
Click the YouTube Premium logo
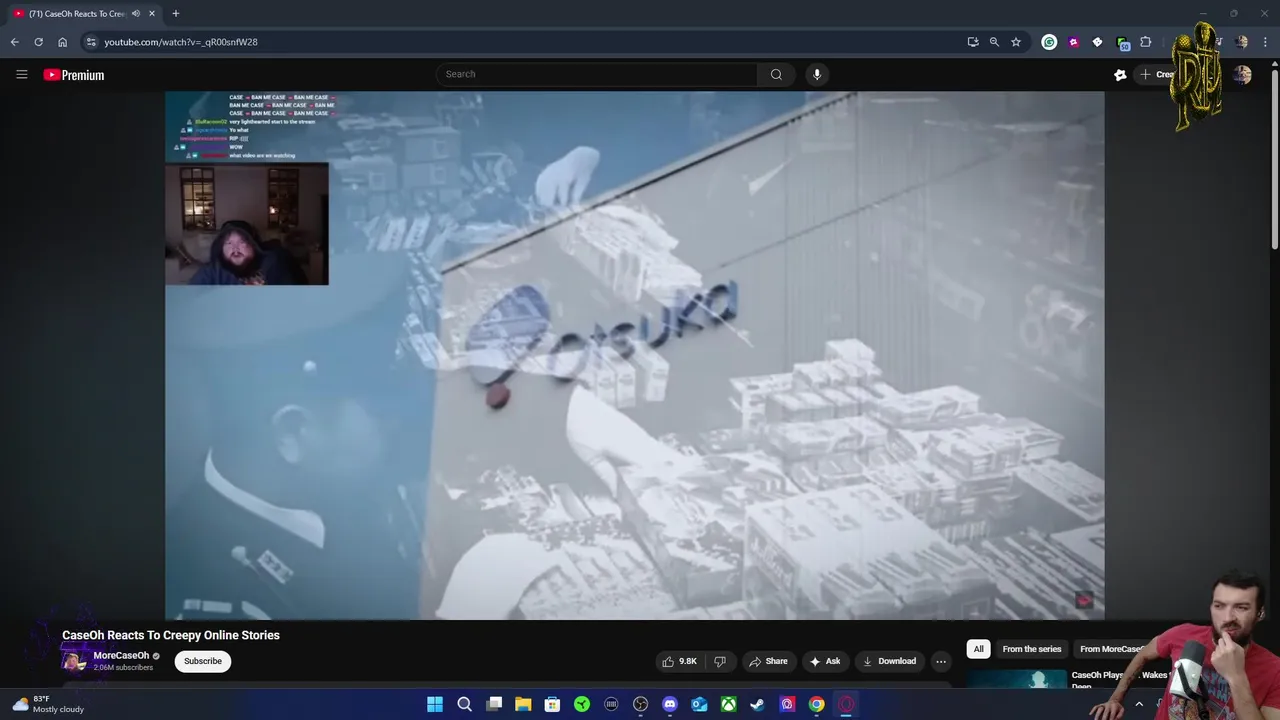[74, 75]
